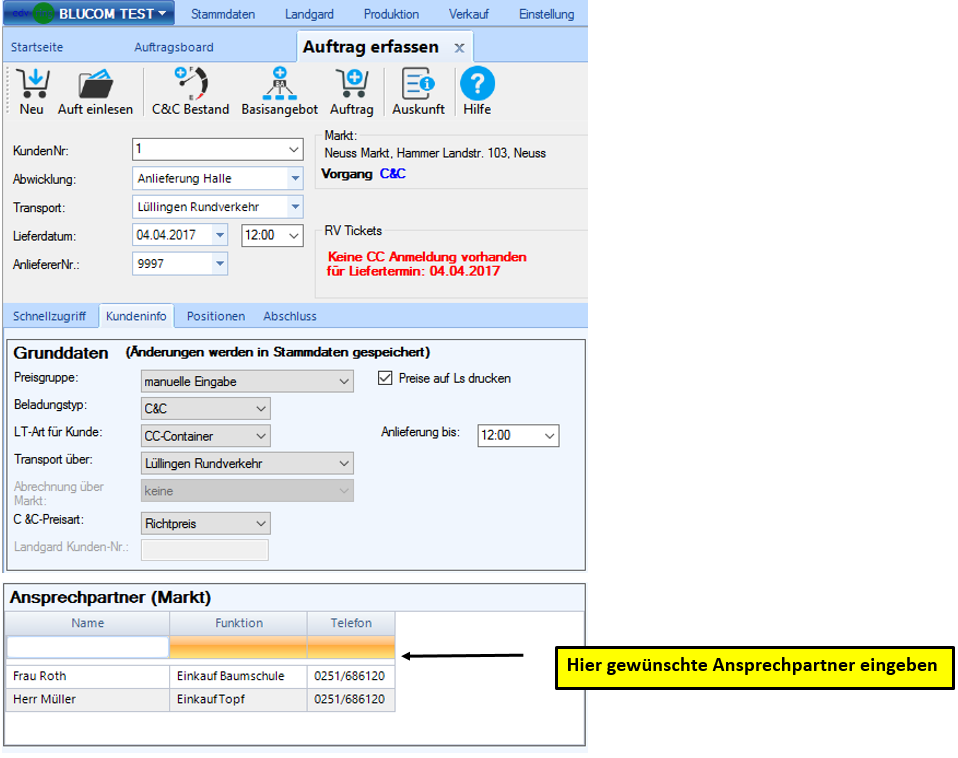Viewport: 958px width, 758px height.
Task: Close the Auftrag erfassen tab
Action: point(459,48)
